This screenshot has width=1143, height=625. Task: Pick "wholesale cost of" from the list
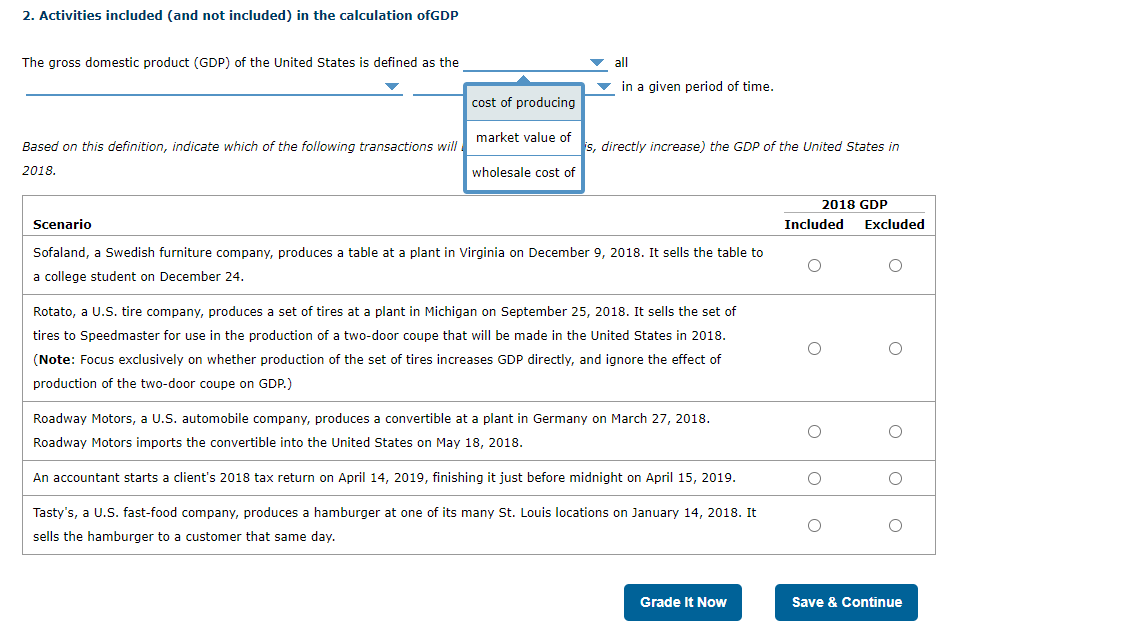point(523,172)
